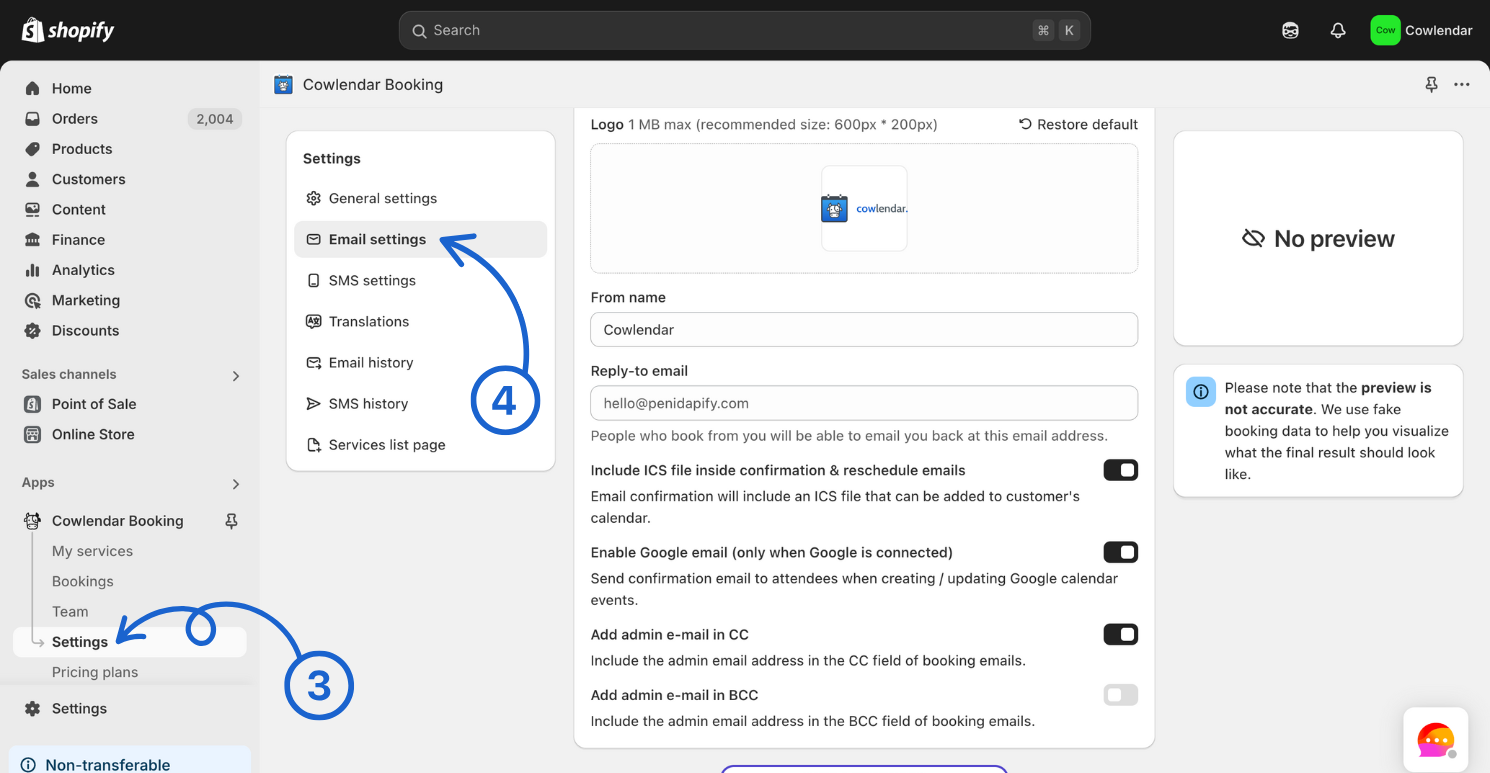This screenshot has height=773, width=1490.
Task: Click the Shopify logo
Action: tap(68, 30)
